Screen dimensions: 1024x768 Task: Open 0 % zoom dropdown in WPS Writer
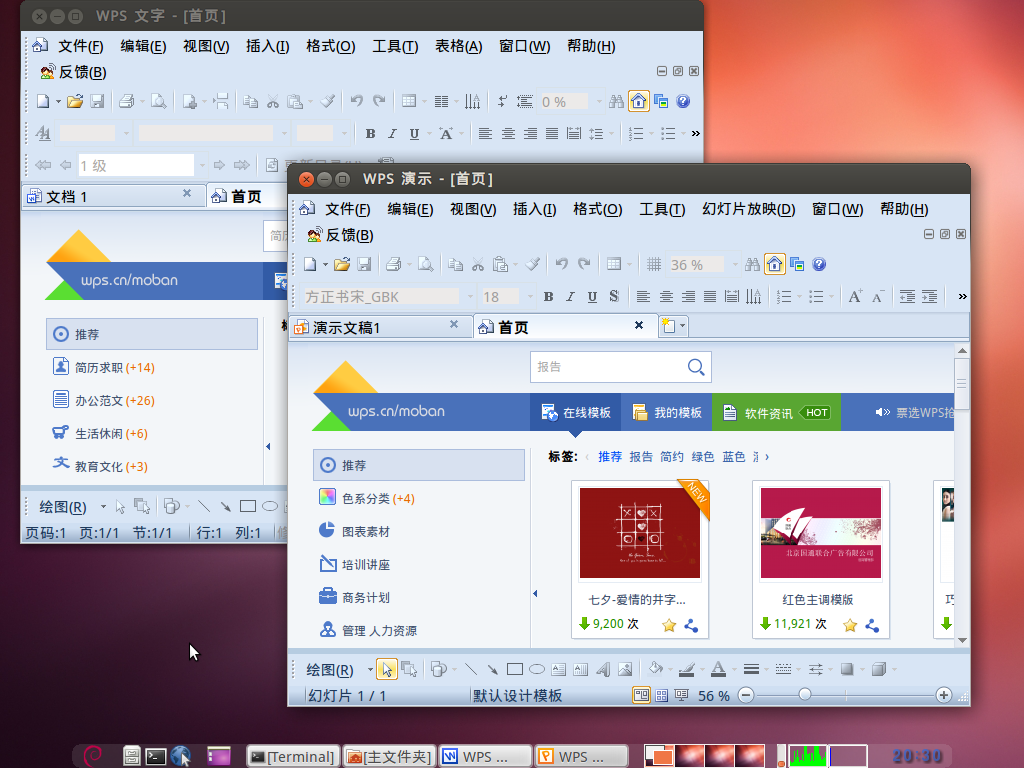[x=599, y=101]
